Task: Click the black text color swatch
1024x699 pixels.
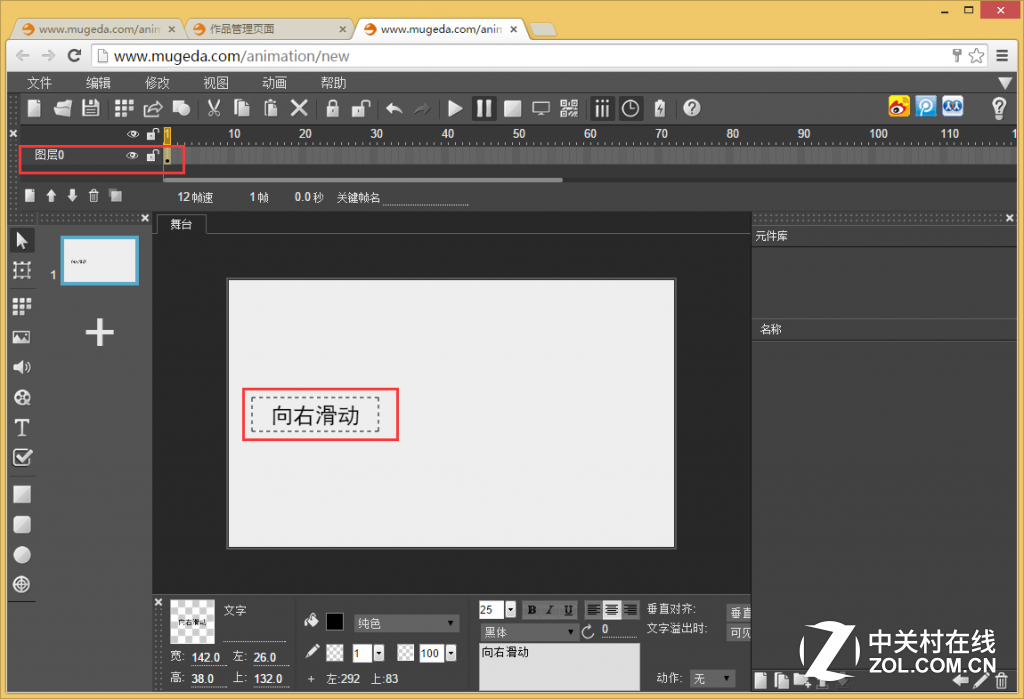Action: [x=334, y=621]
